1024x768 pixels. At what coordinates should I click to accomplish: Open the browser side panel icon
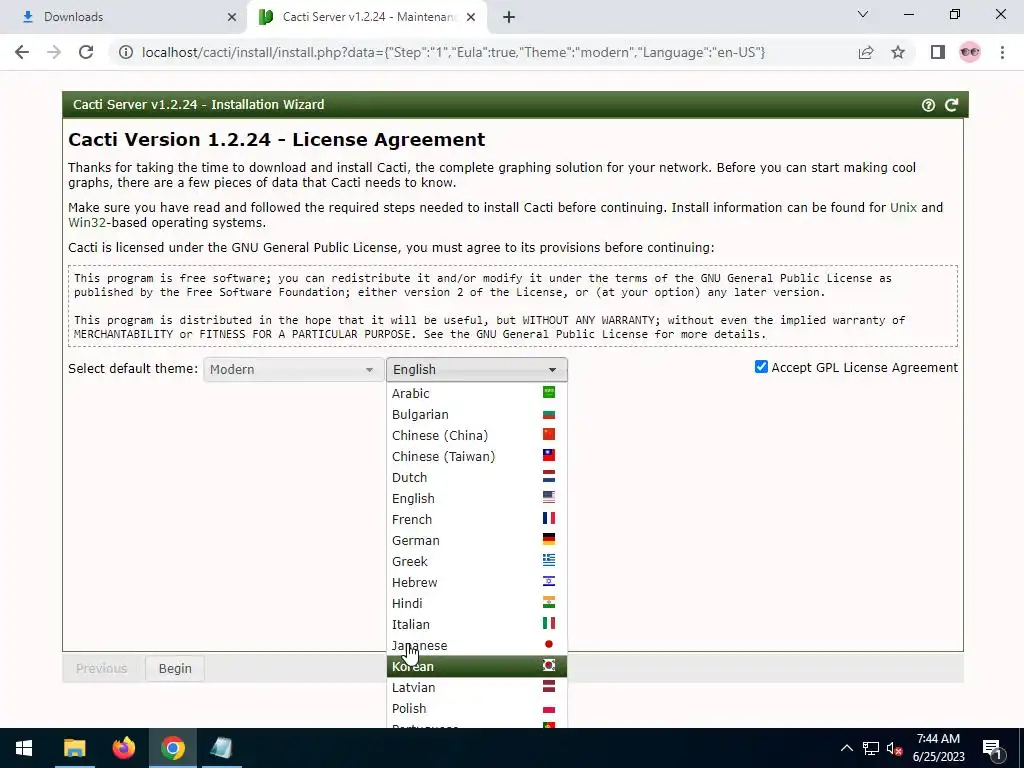coord(938,52)
